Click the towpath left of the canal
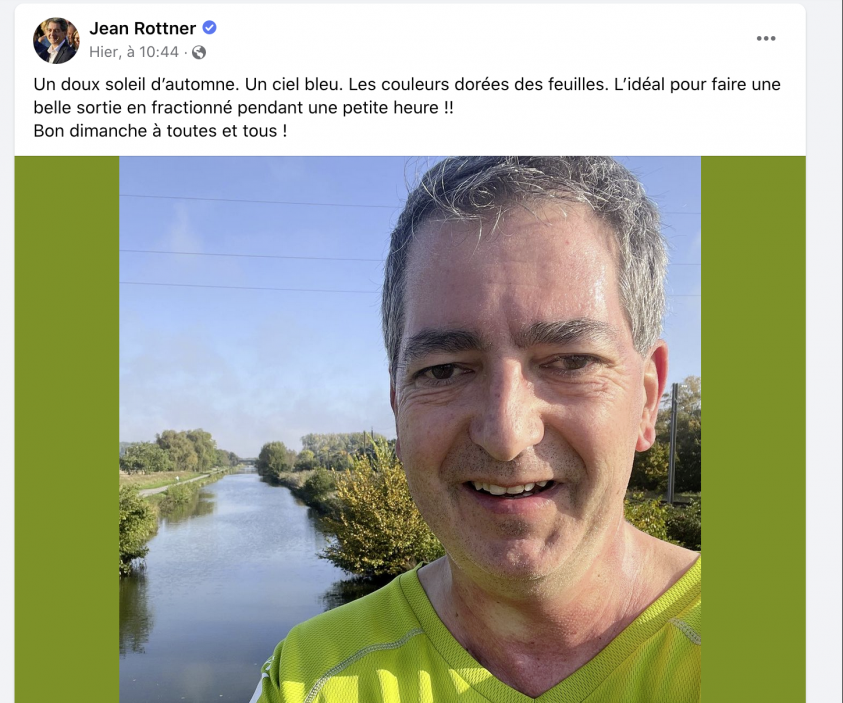The height and width of the screenshot is (703, 843). pos(172,484)
